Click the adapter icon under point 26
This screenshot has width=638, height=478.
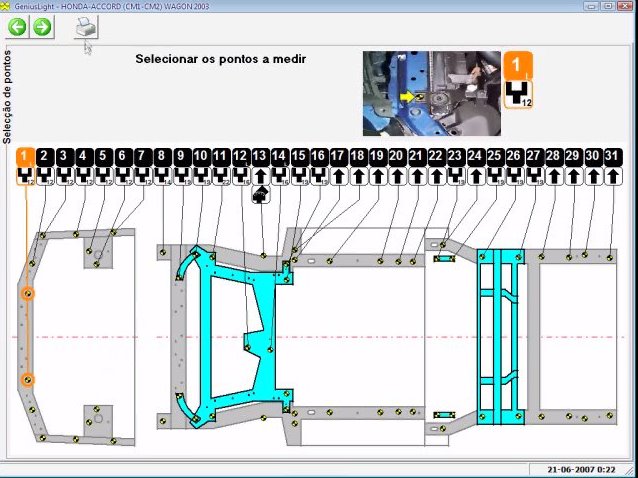515,177
